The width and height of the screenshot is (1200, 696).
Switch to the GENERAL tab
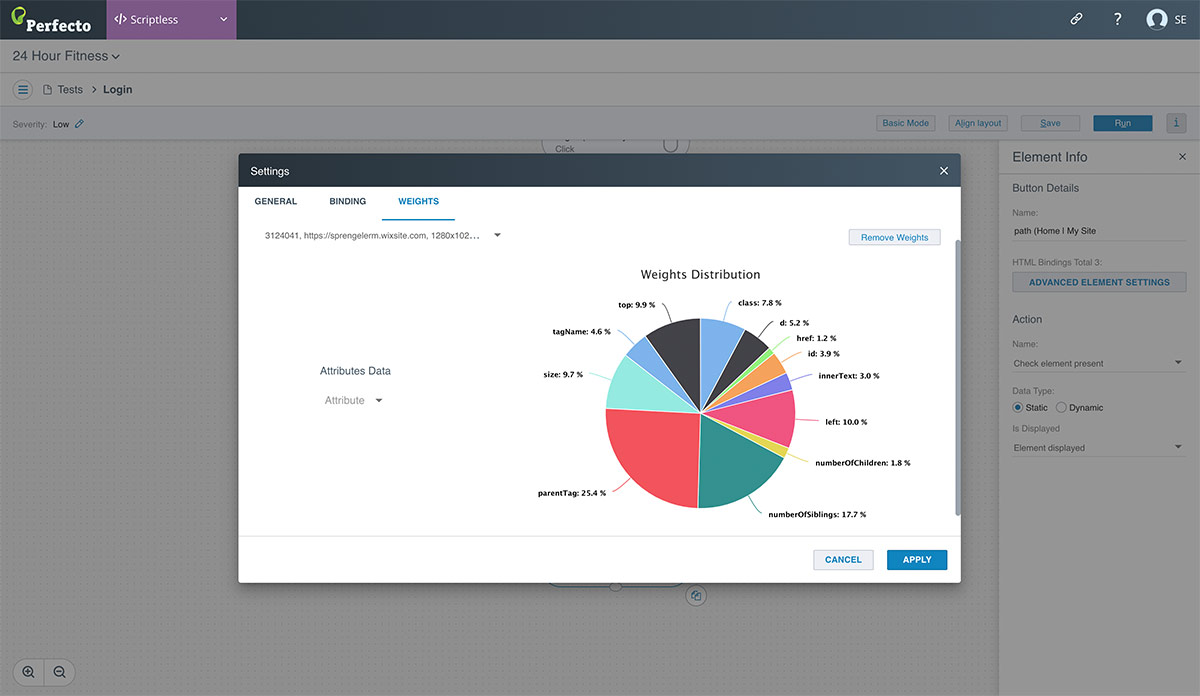[x=276, y=201]
